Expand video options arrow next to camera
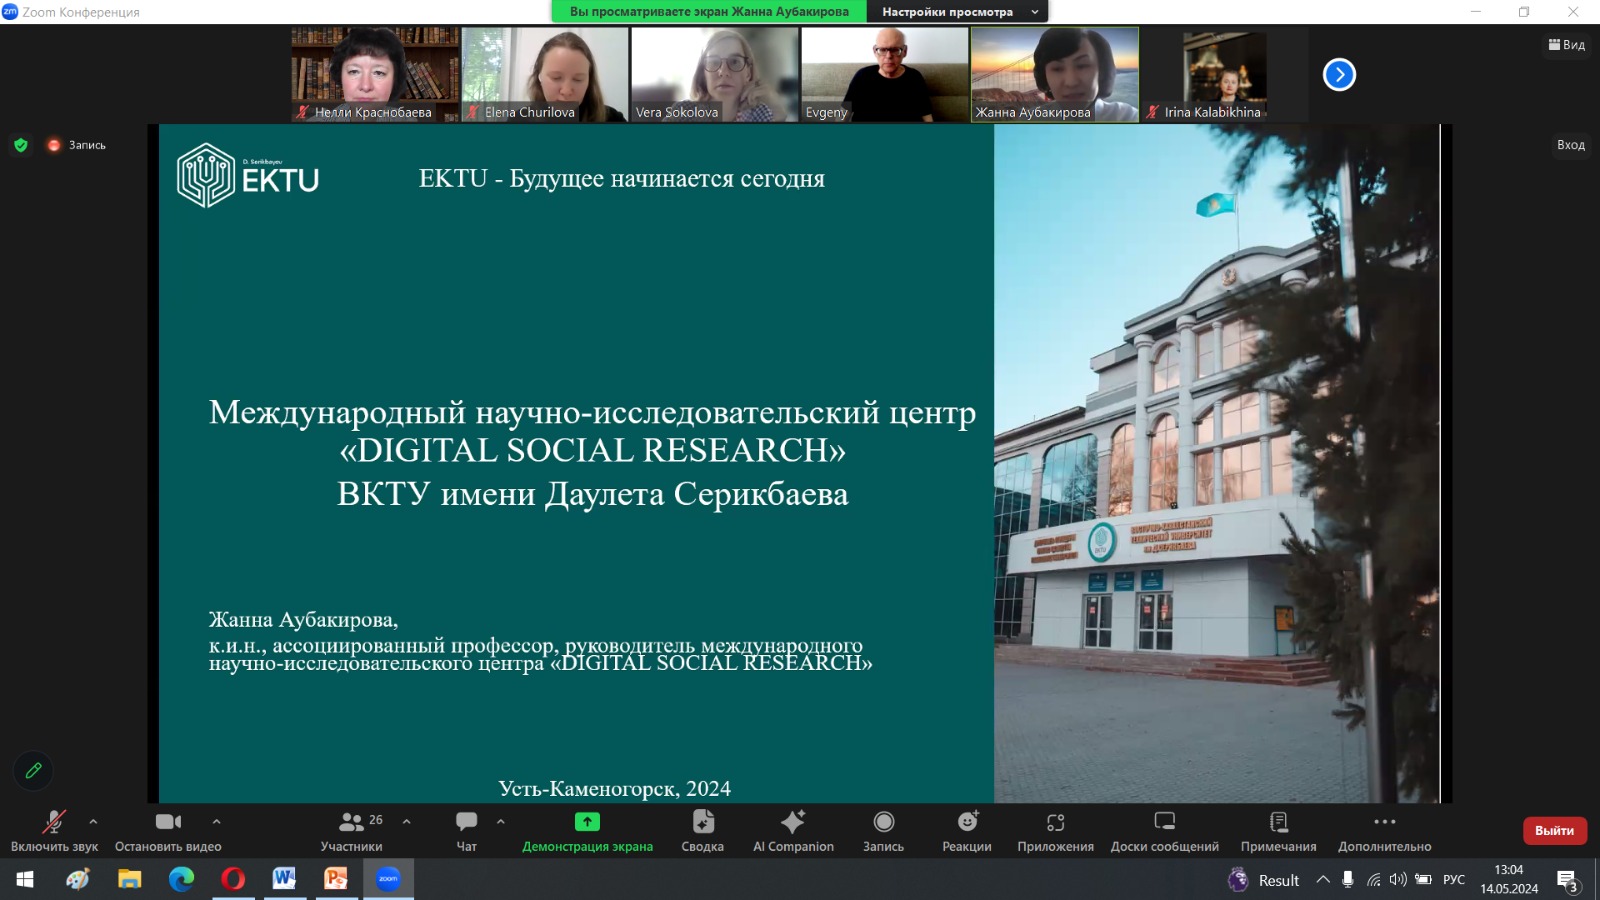This screenshot has width=1600, height=900. click(x=216, y=821)
